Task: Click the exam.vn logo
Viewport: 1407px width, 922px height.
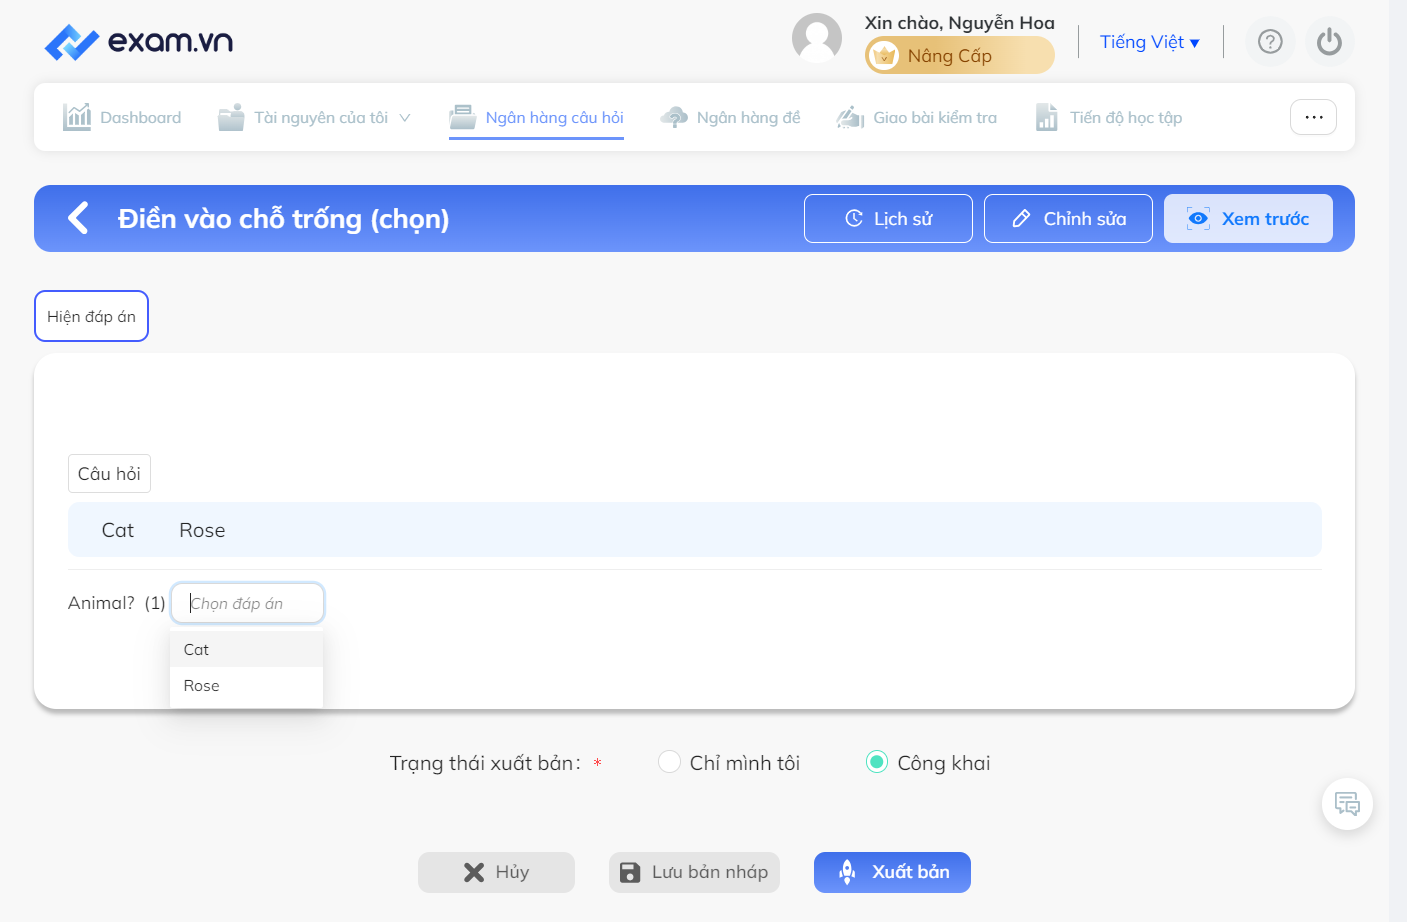Action: coord(139,42)
